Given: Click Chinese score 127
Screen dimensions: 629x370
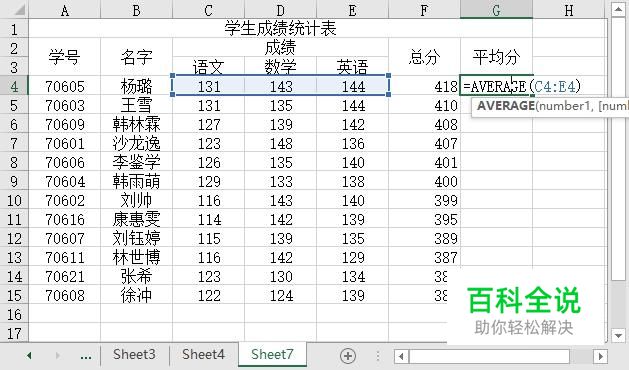Looking at the screenshot, I should (x=208, y=124).
